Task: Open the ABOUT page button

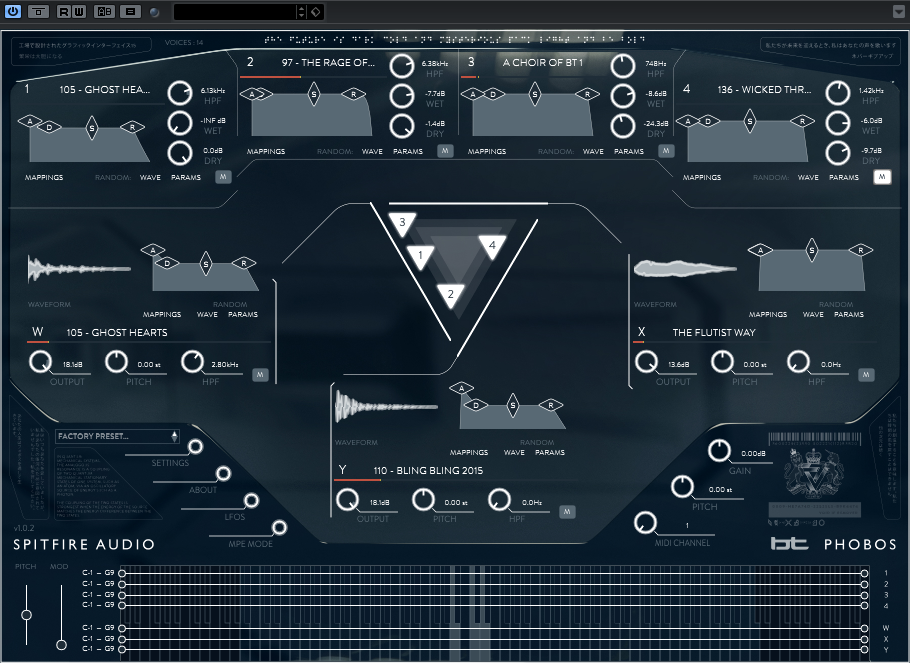Action: pos(223,474)
